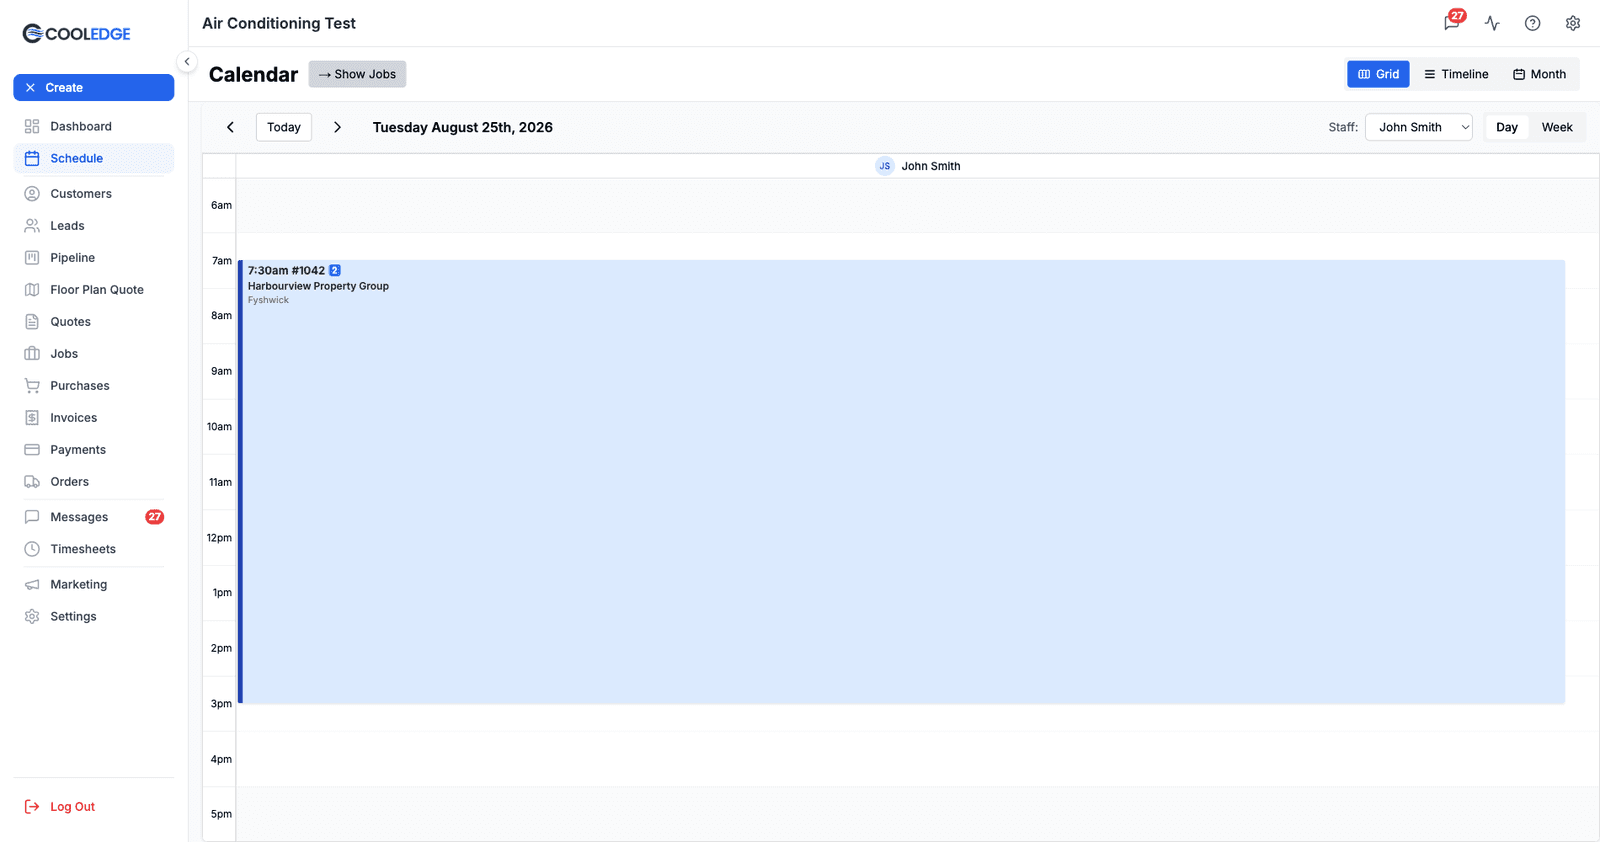Image resolution: width=1600 pixels, height=842 pixels.
Task: Jump to Today in the calendar
Action: (x=284, y=127)
